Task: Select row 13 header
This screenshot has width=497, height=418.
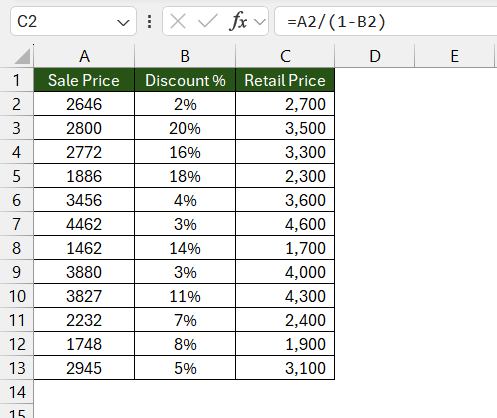Action: click(x=17, y=368)
